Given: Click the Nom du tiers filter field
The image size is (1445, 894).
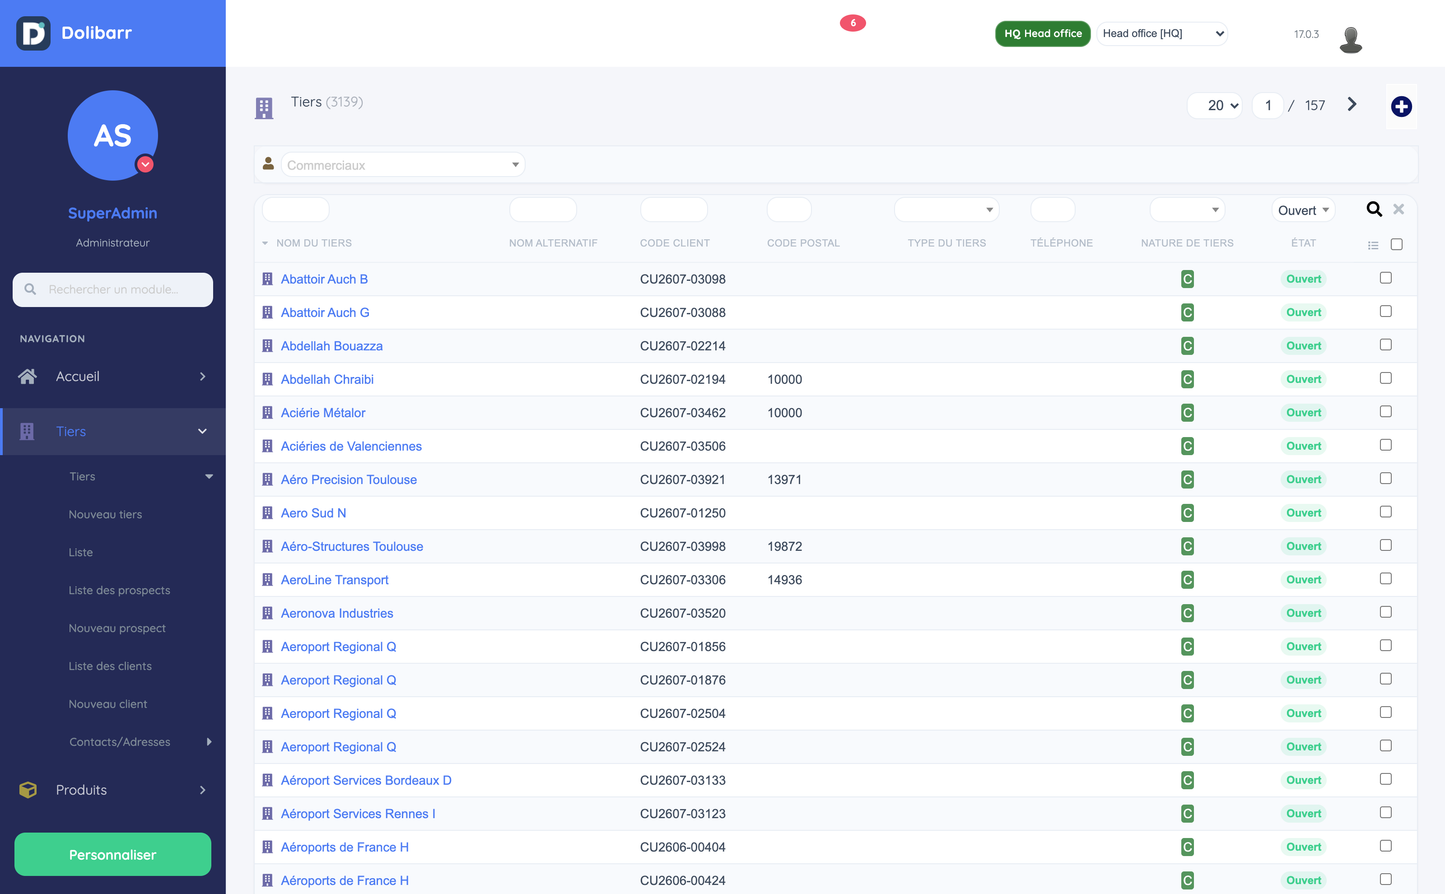Looking at the screenshot, I should pos(295,209).
